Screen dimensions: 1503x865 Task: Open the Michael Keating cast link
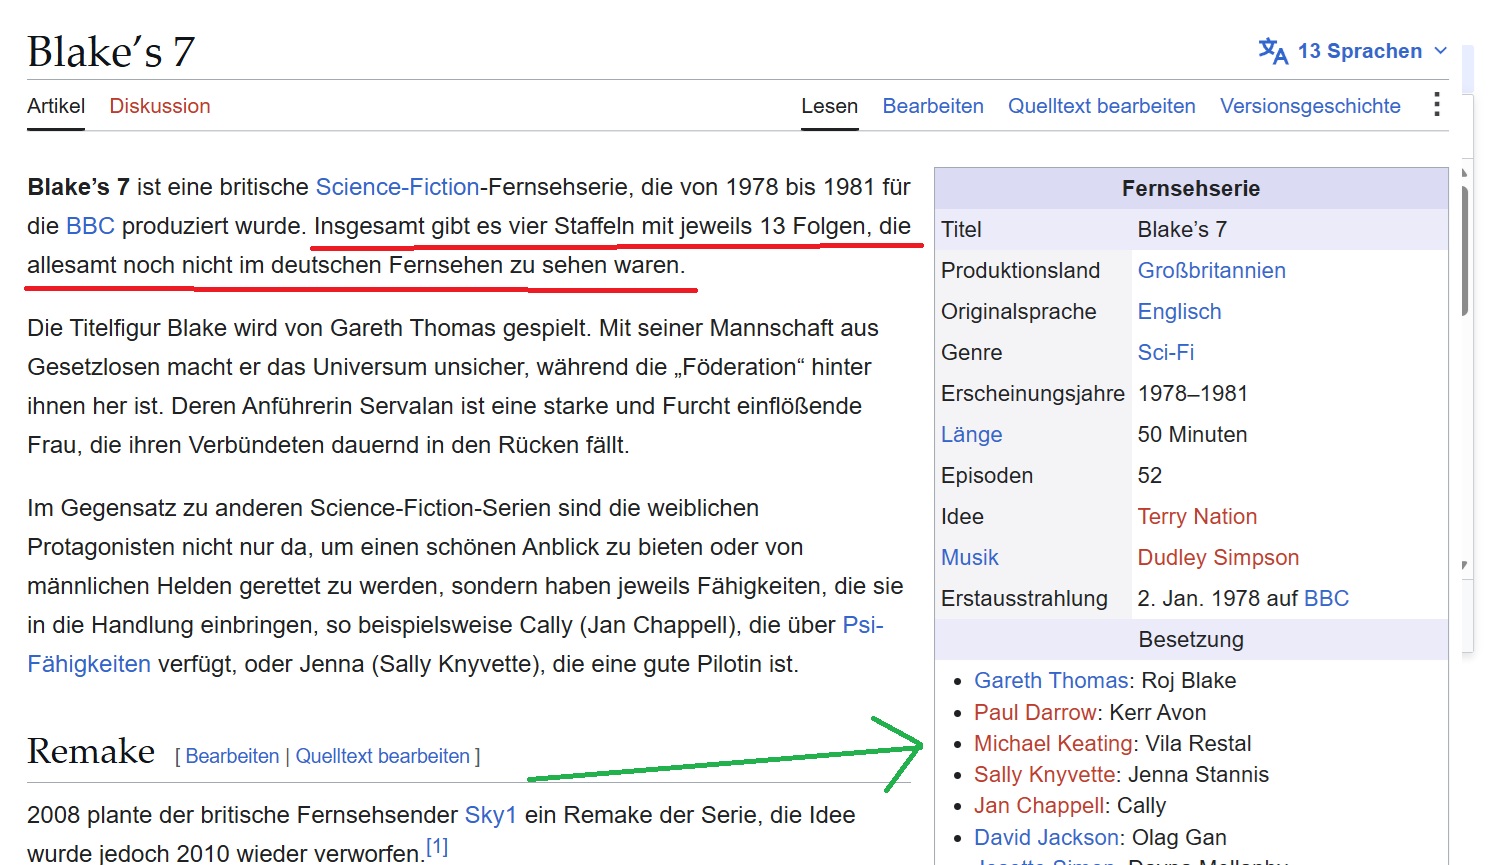(1053, 743)
